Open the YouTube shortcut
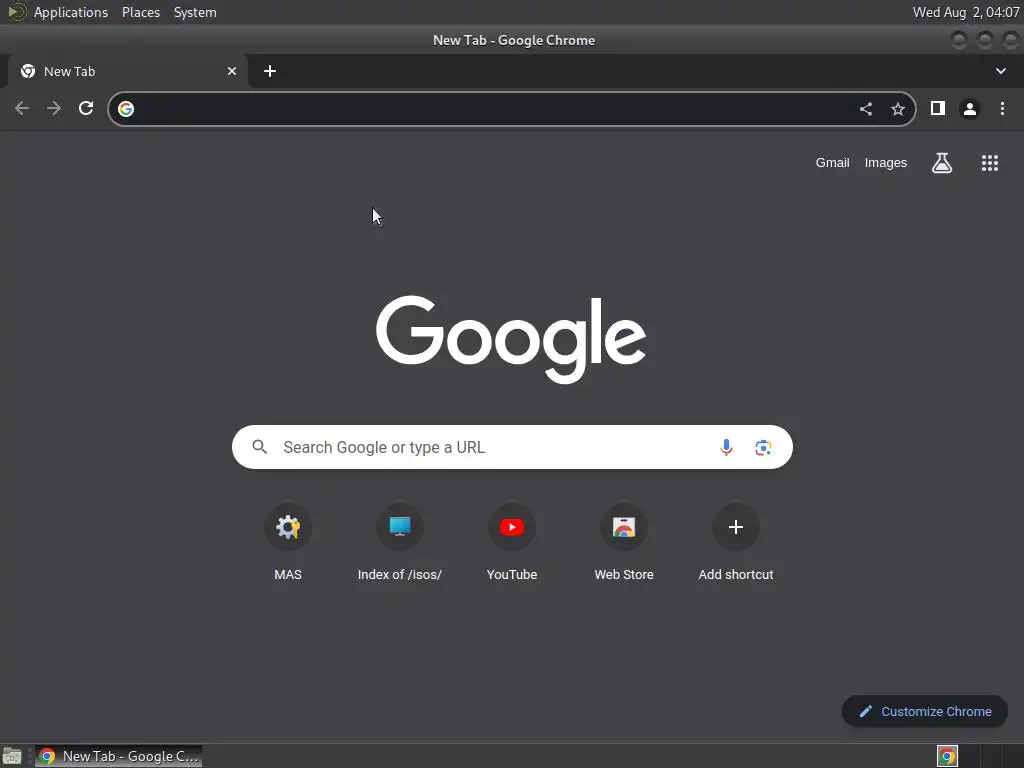The width and height of the screenshot is (1024, 768). point(512,542)
